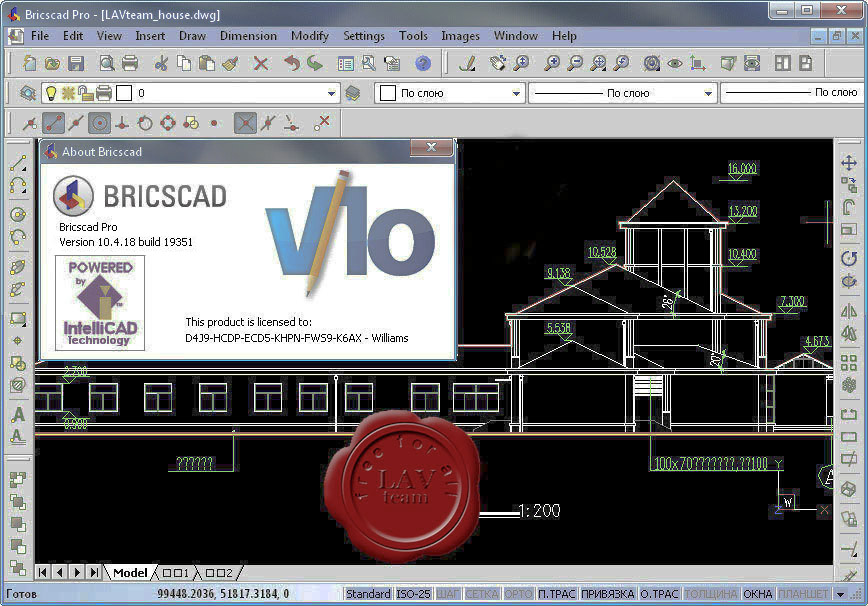Toggle СЕТКА grid in status bar
The image size is (868, 606).
click(x=482, y=594)
